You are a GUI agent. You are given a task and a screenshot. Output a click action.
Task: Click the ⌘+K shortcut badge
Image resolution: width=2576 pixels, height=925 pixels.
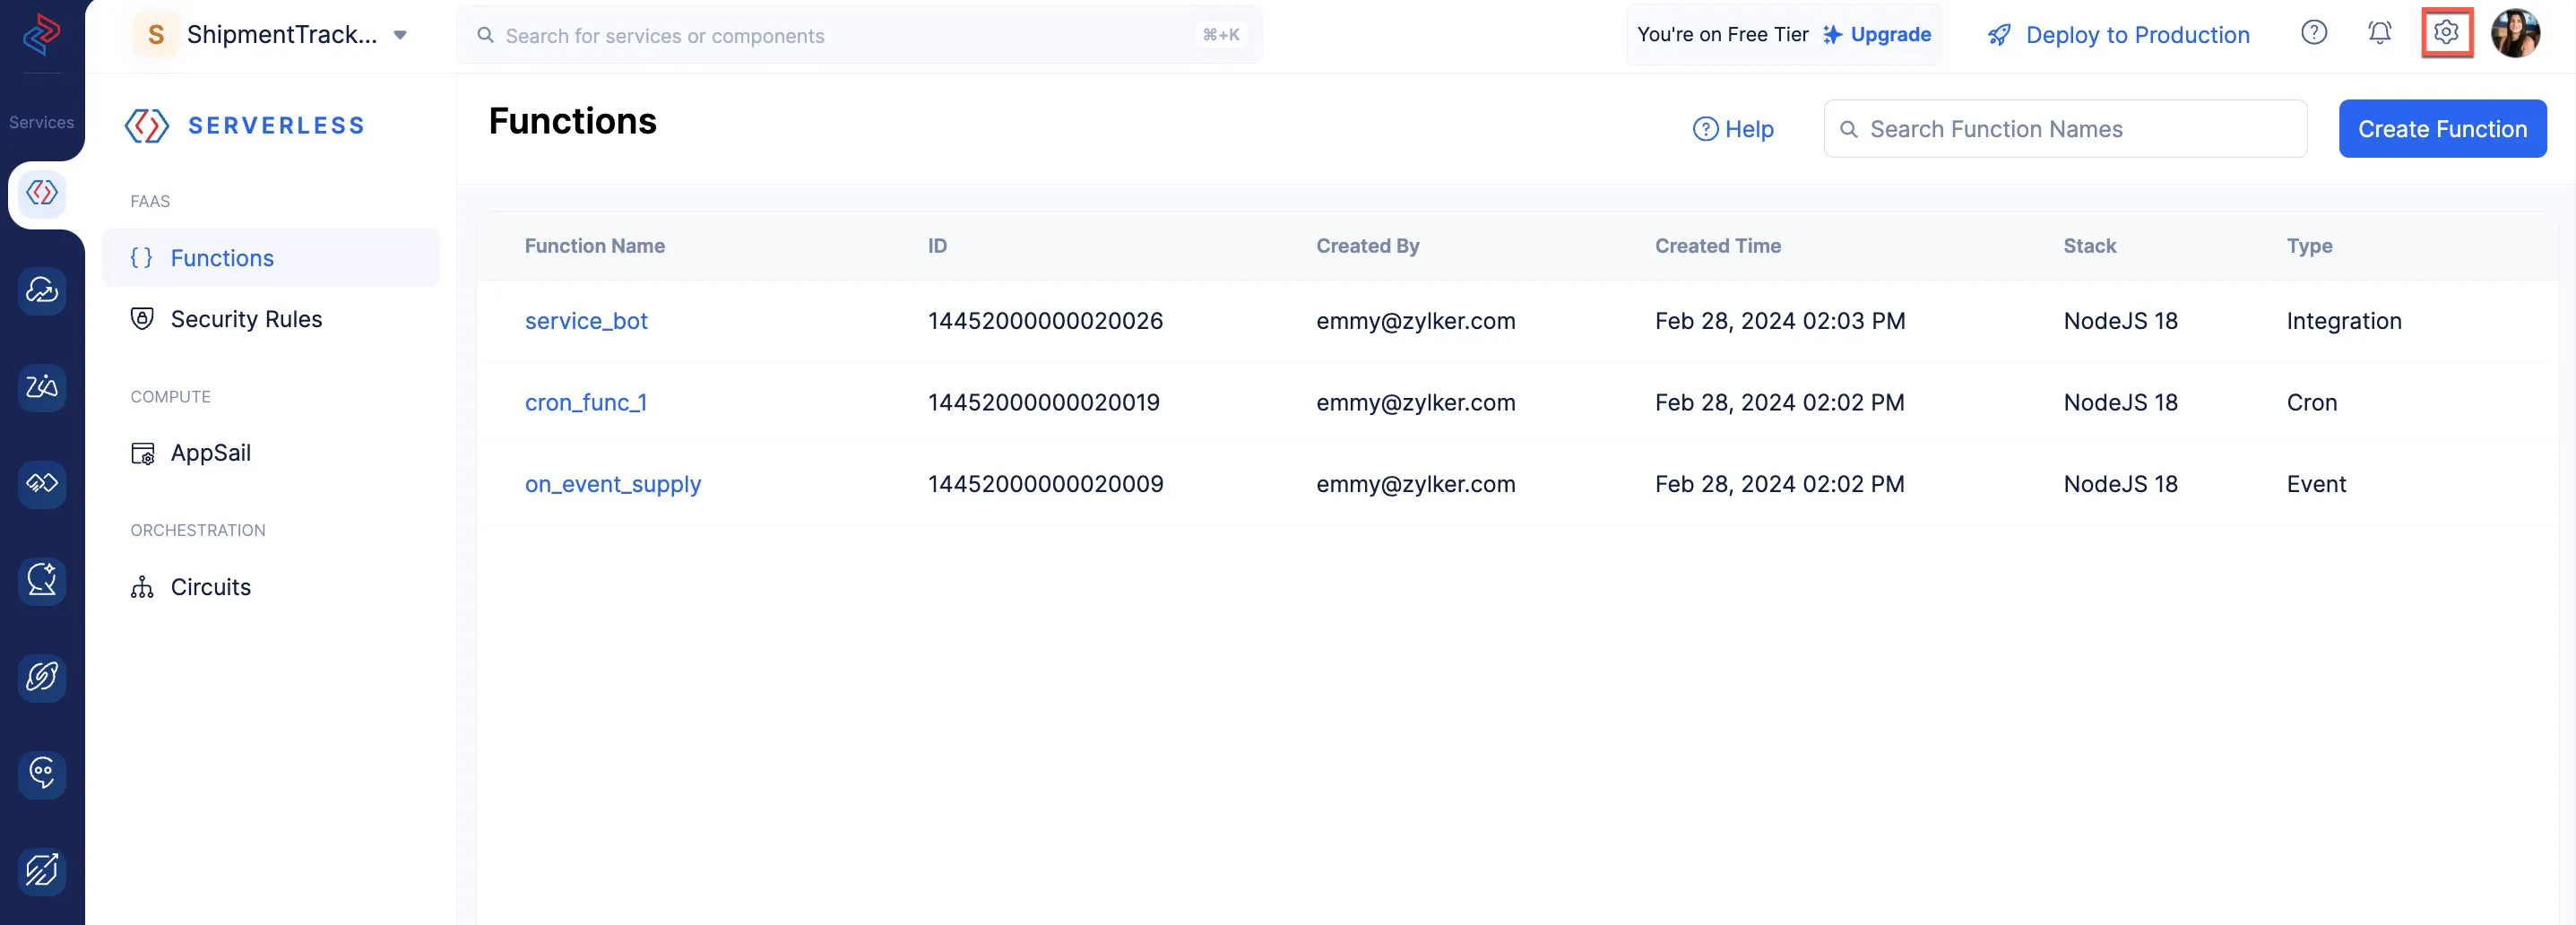coord(1221,35)
